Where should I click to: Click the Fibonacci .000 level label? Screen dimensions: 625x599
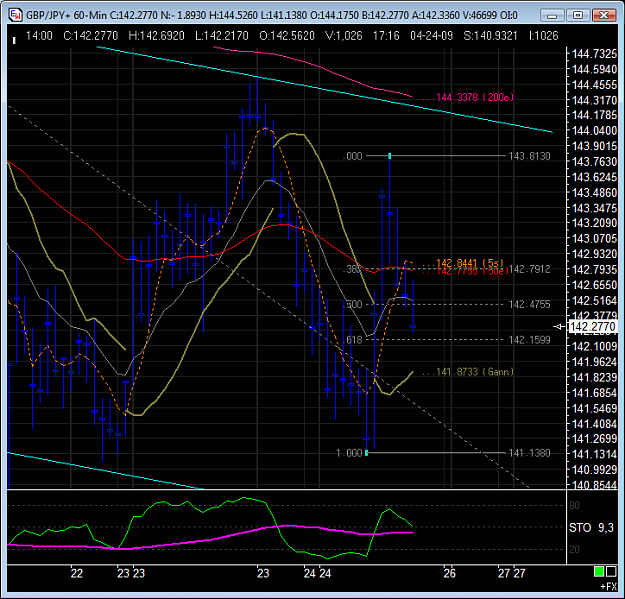(353, 156)
